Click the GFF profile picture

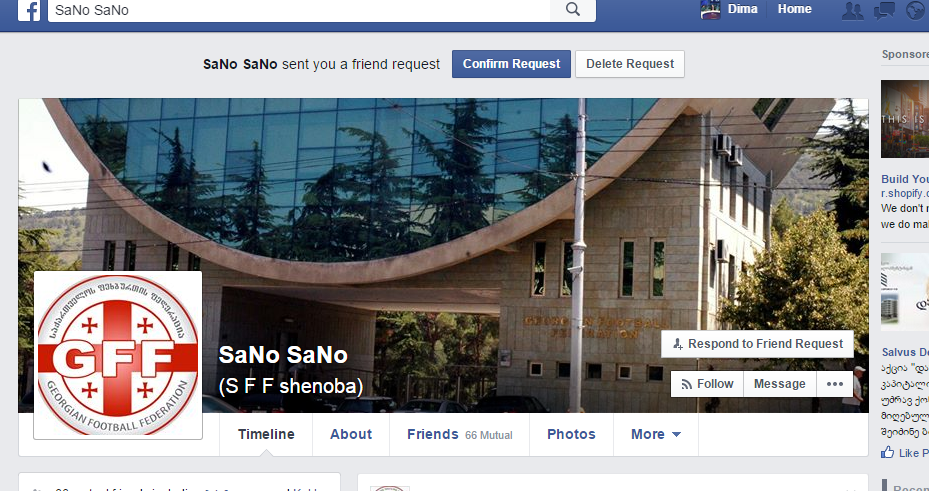click(x=118, y=355)
